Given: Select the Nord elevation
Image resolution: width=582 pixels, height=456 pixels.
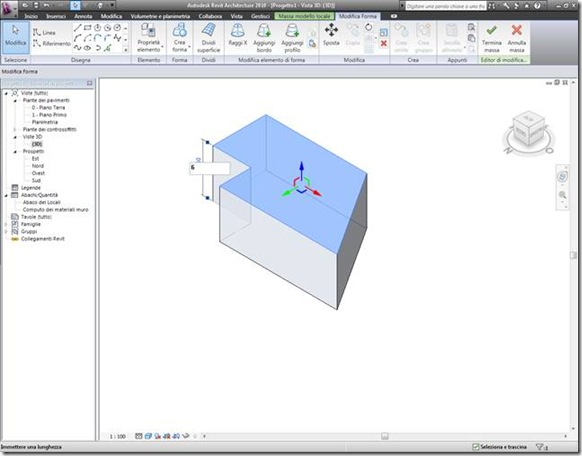Looking at the screenshot, I should pyautogui.click(x=37, y=166).
